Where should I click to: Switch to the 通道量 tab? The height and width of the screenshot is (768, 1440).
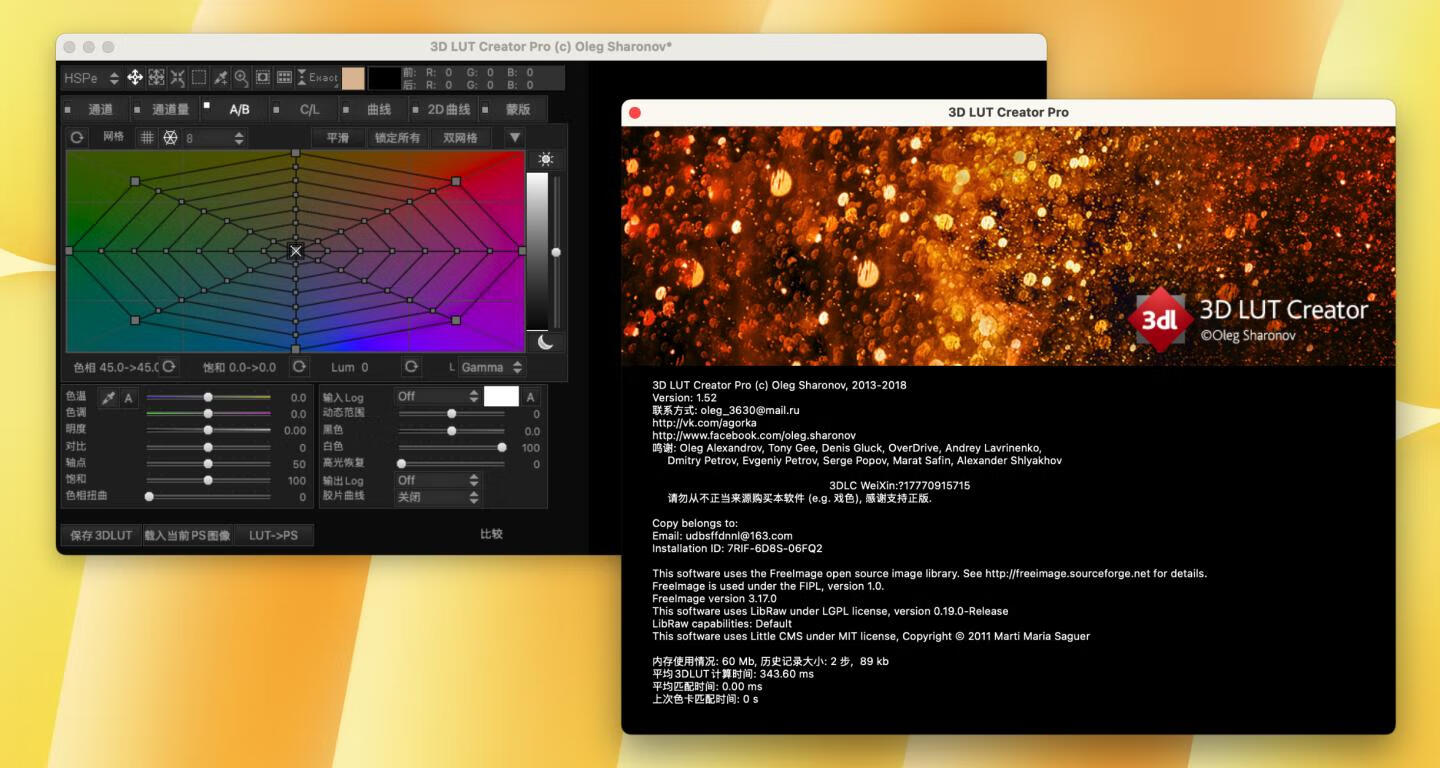pos(171,109)
